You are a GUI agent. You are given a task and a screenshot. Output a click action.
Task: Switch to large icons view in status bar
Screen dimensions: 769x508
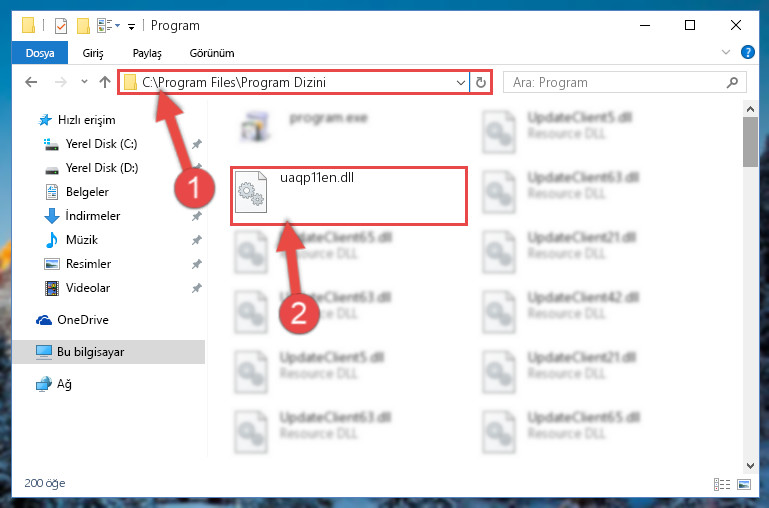tap(744, 484)
